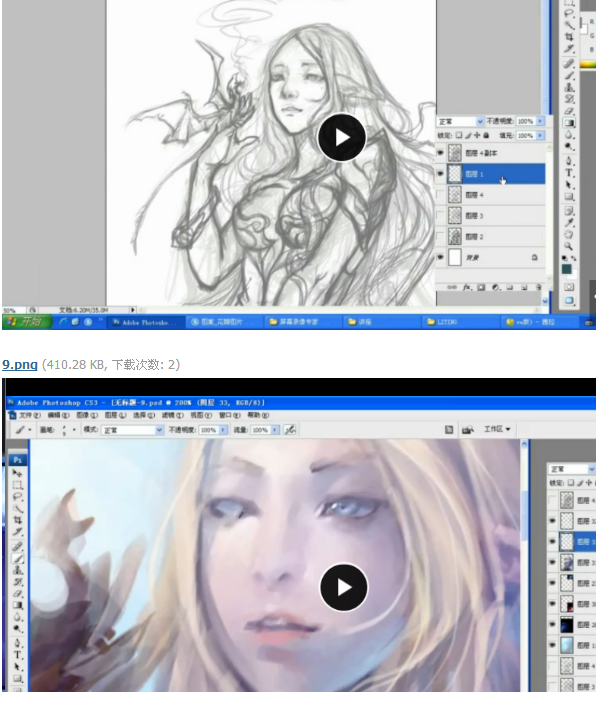Select the Crop tool in lower toolbox

17,520
